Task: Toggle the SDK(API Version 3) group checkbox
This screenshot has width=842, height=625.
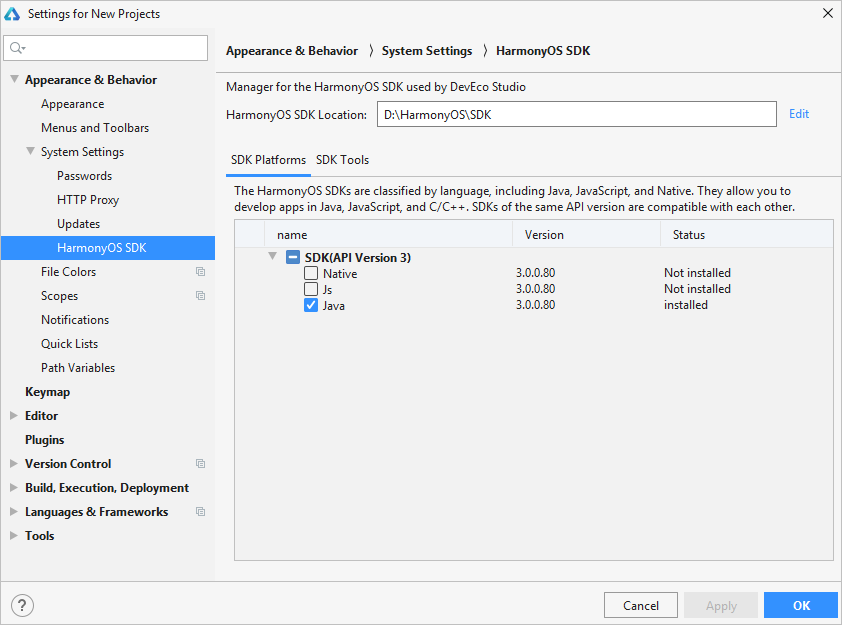Action: pyautogui.click(x=293, y=257)
